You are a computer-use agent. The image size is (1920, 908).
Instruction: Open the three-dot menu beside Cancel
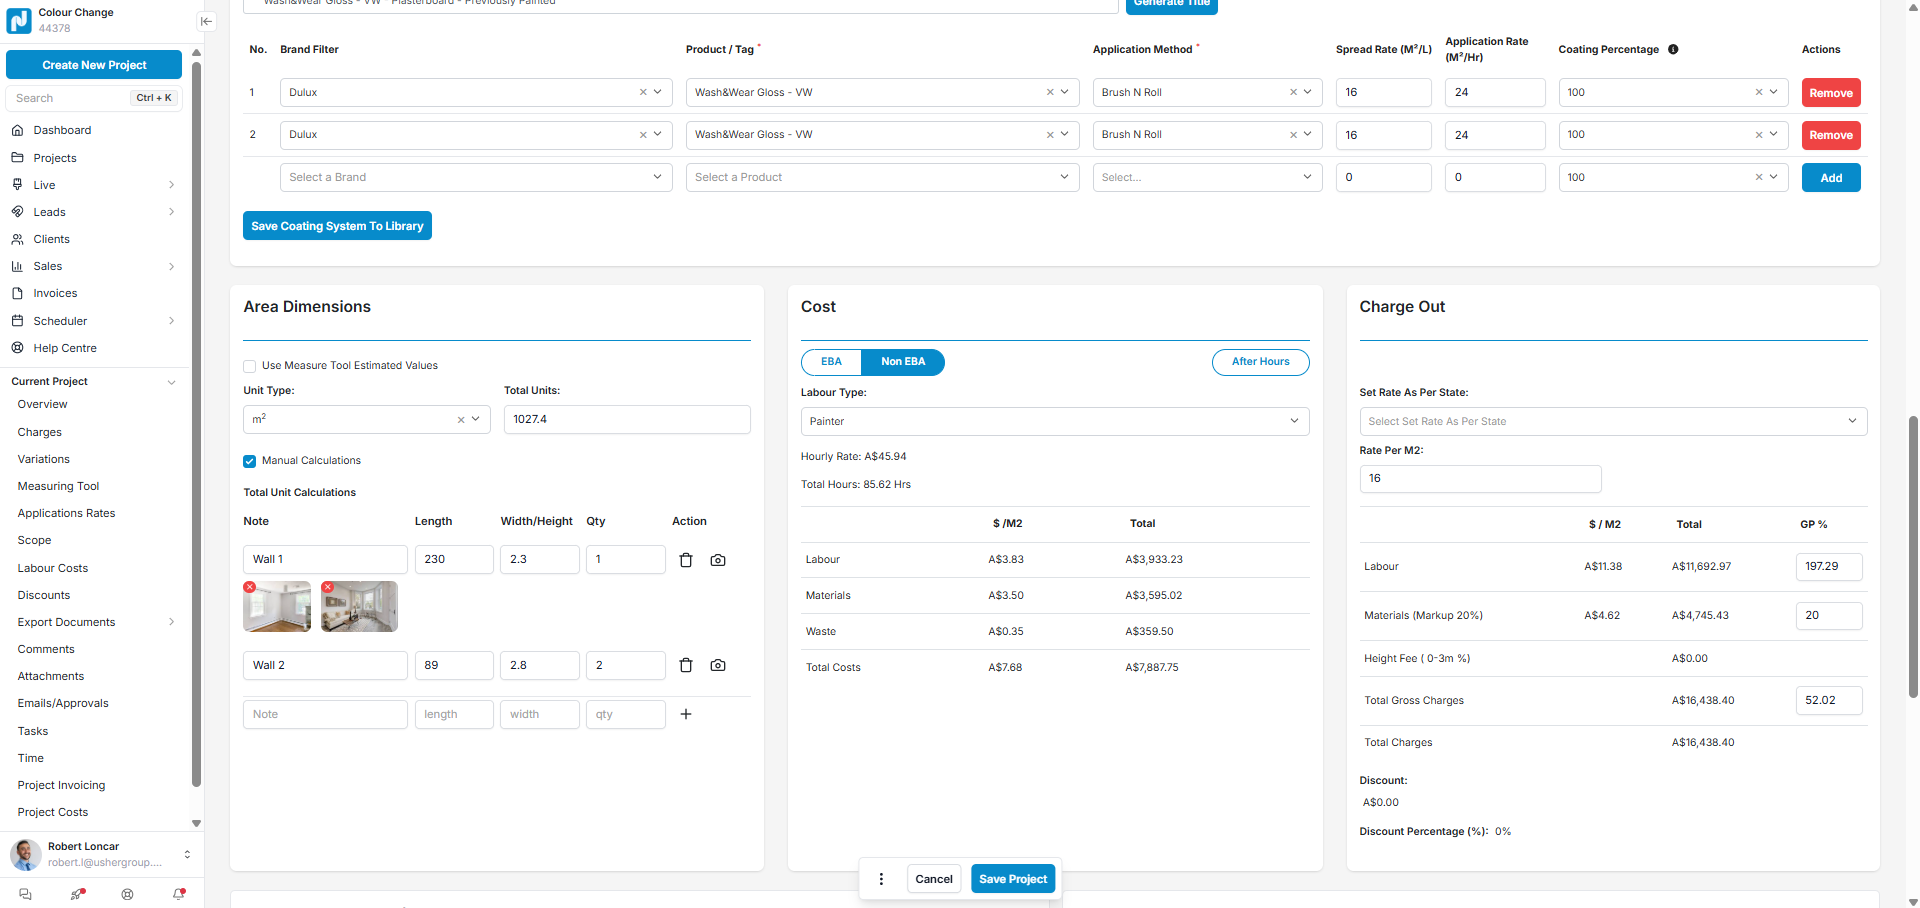[881, 879]
